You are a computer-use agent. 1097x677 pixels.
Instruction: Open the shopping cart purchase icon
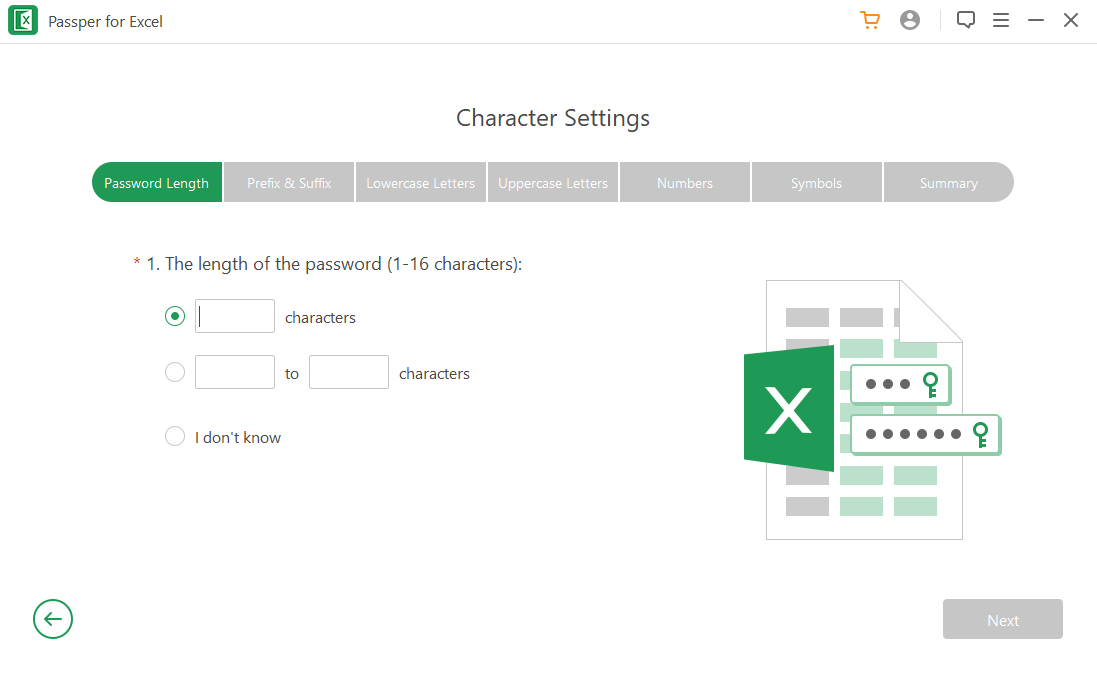[x=870, y=20]
